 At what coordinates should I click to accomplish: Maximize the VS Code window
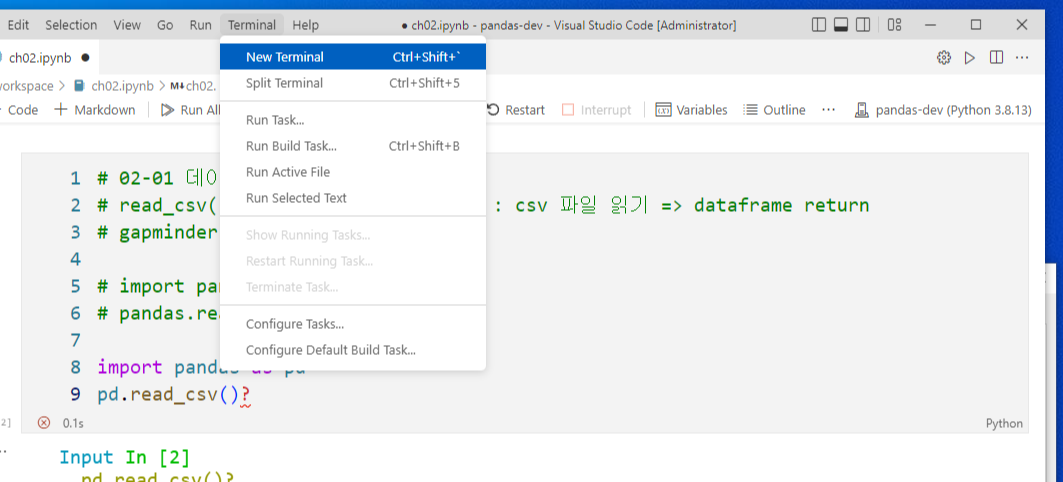(x=976, y=25)
